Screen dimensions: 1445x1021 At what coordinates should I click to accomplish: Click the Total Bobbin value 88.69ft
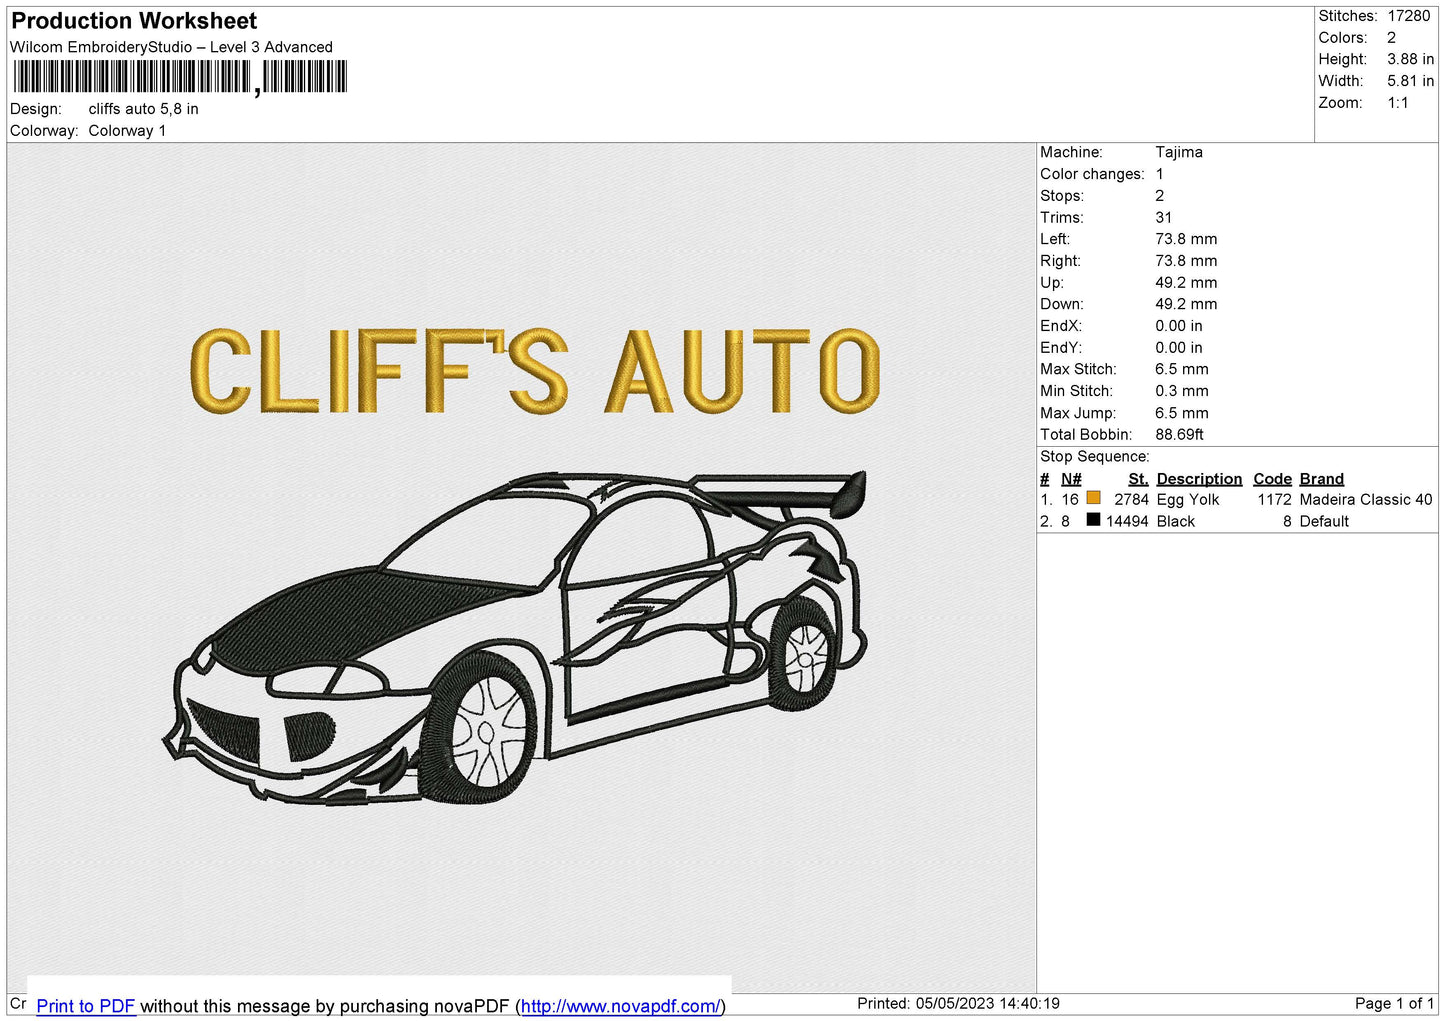coord(1179,435)
